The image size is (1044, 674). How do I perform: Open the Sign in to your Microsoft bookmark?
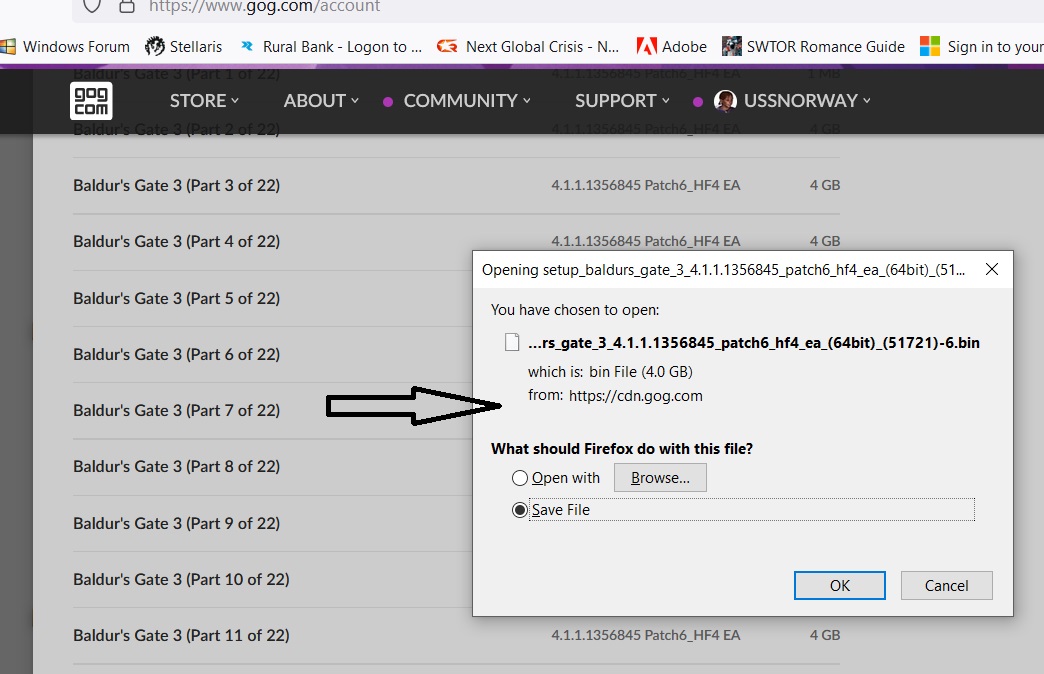pyautogui.click(x=981, y=47)
